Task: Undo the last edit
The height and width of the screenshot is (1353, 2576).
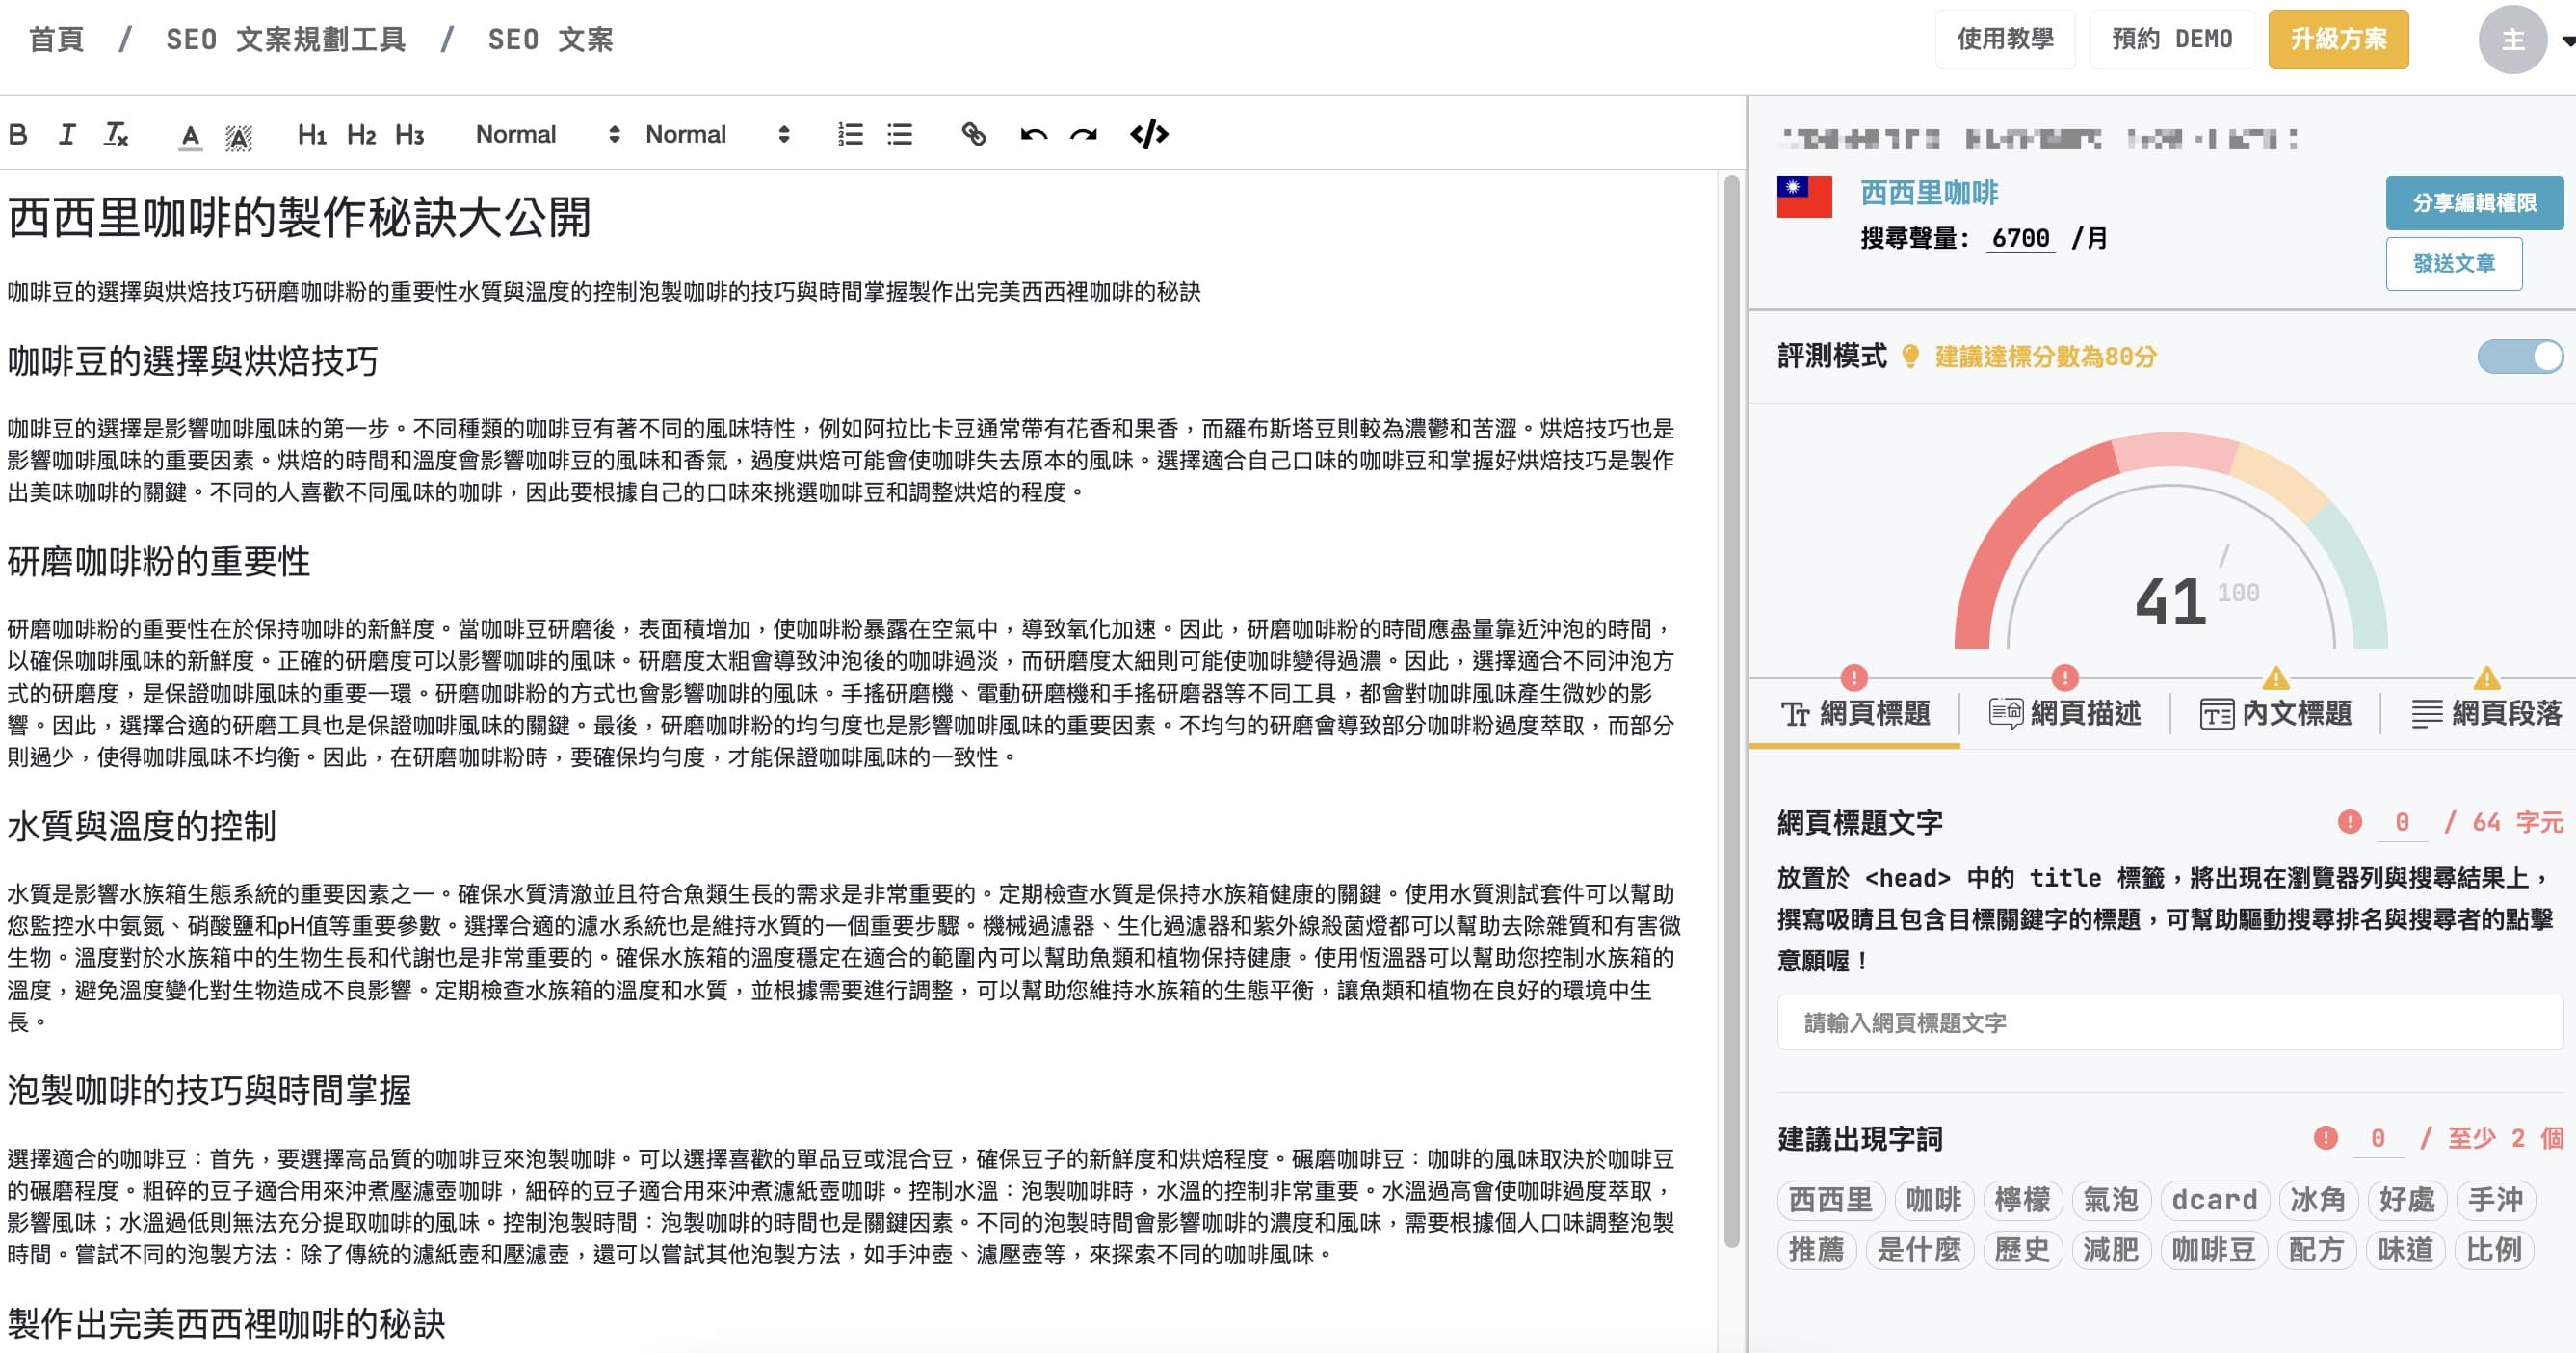Action: click(x=1033, y=134)
